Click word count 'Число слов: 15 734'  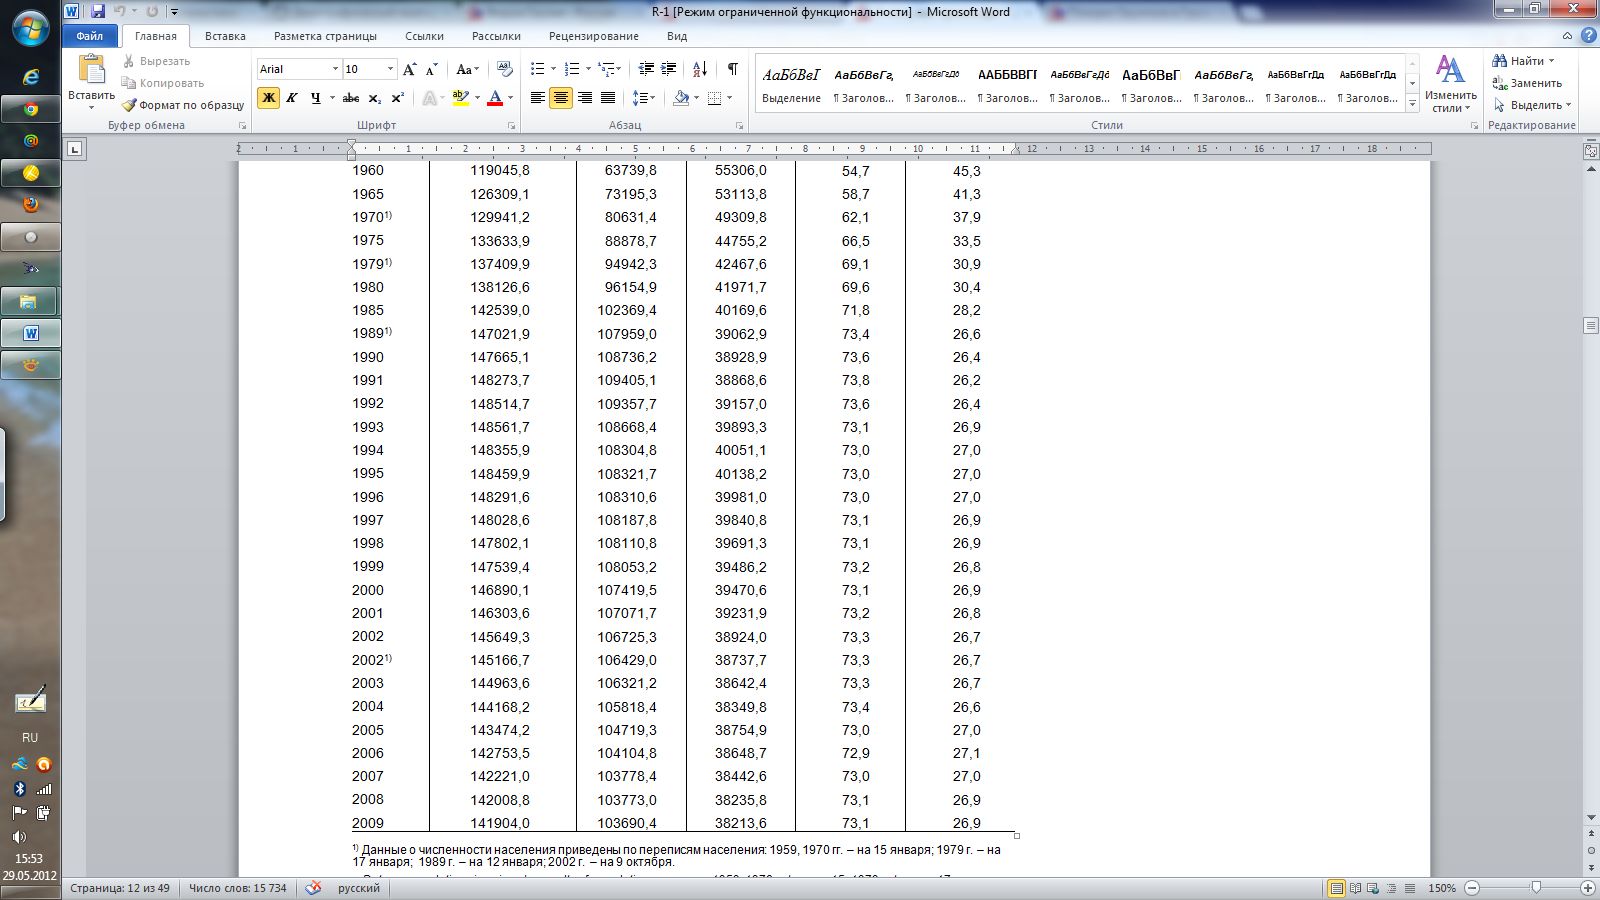[238, 888]
